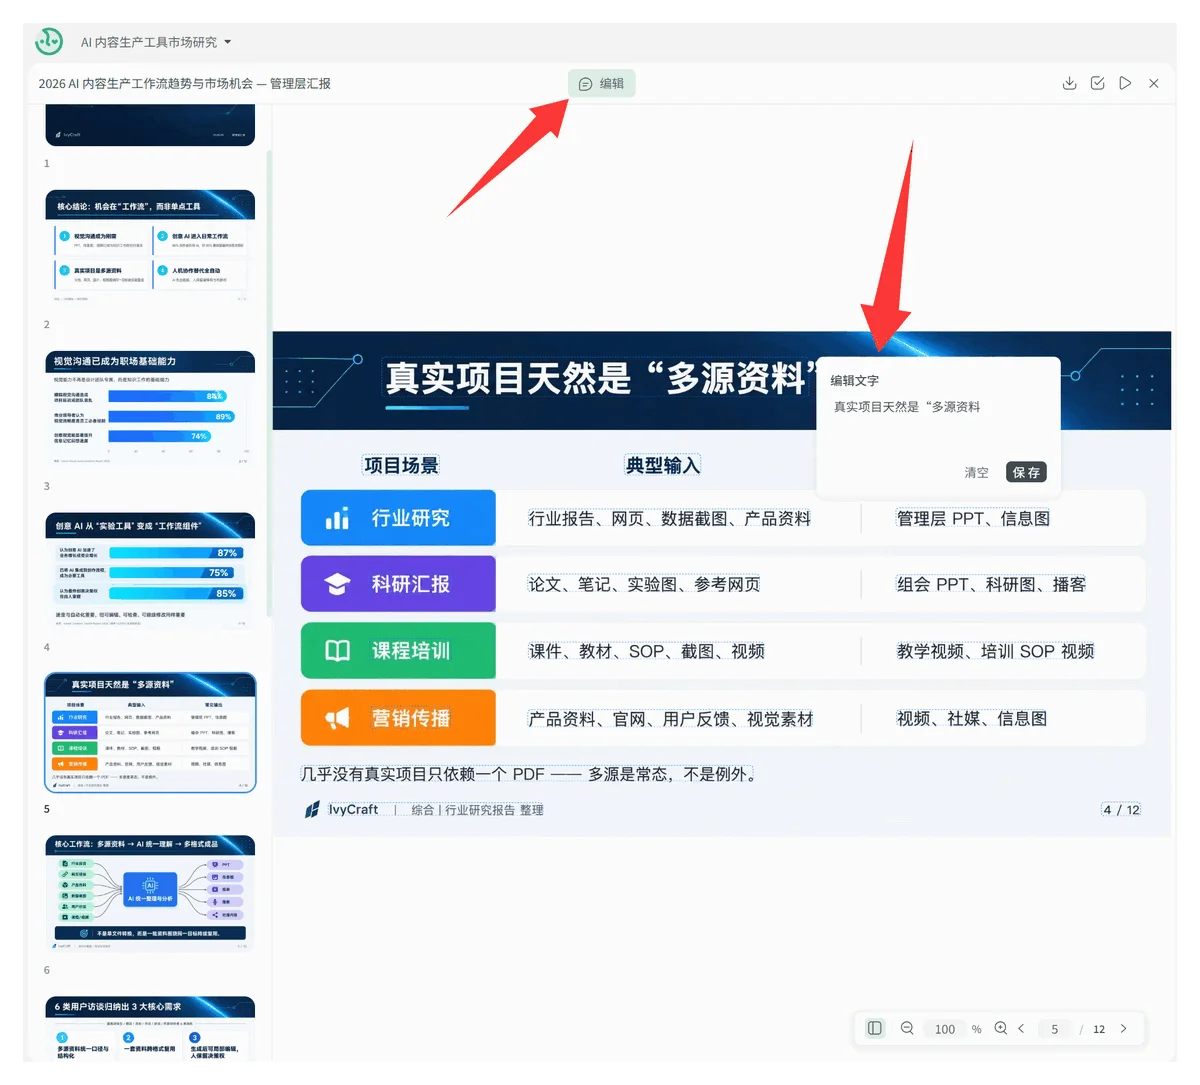
Task: Click text 教学视频、培训 SOP 视频
Action: tap(995, 651)
